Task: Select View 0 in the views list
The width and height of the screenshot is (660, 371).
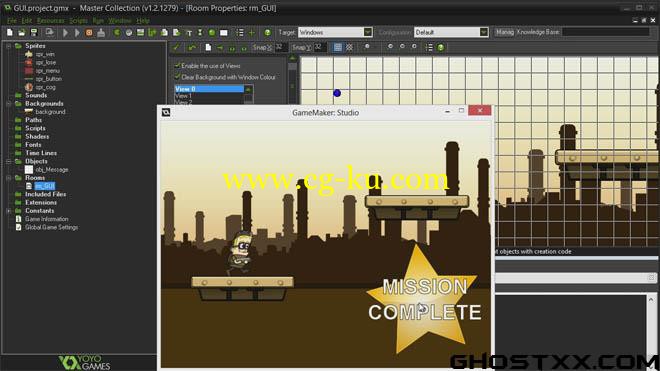Action: (x=209, y=89)
